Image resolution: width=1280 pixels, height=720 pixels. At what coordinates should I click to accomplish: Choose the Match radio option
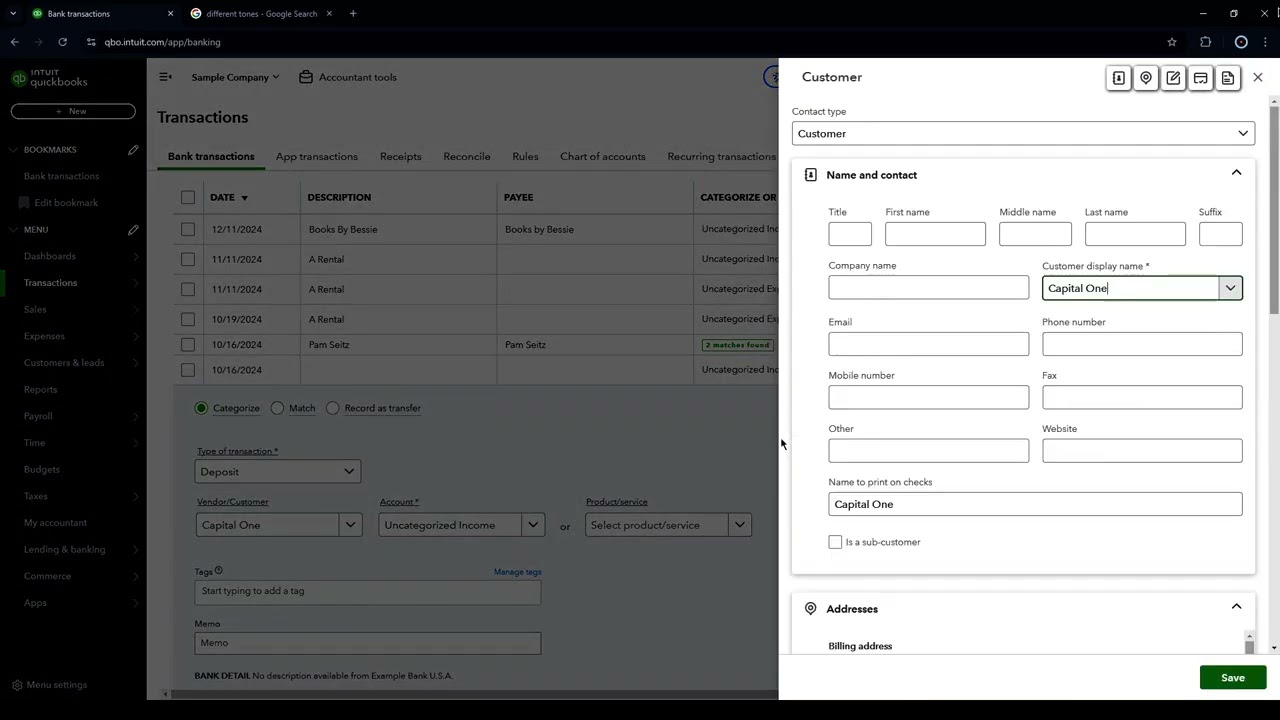click(278, 408)
